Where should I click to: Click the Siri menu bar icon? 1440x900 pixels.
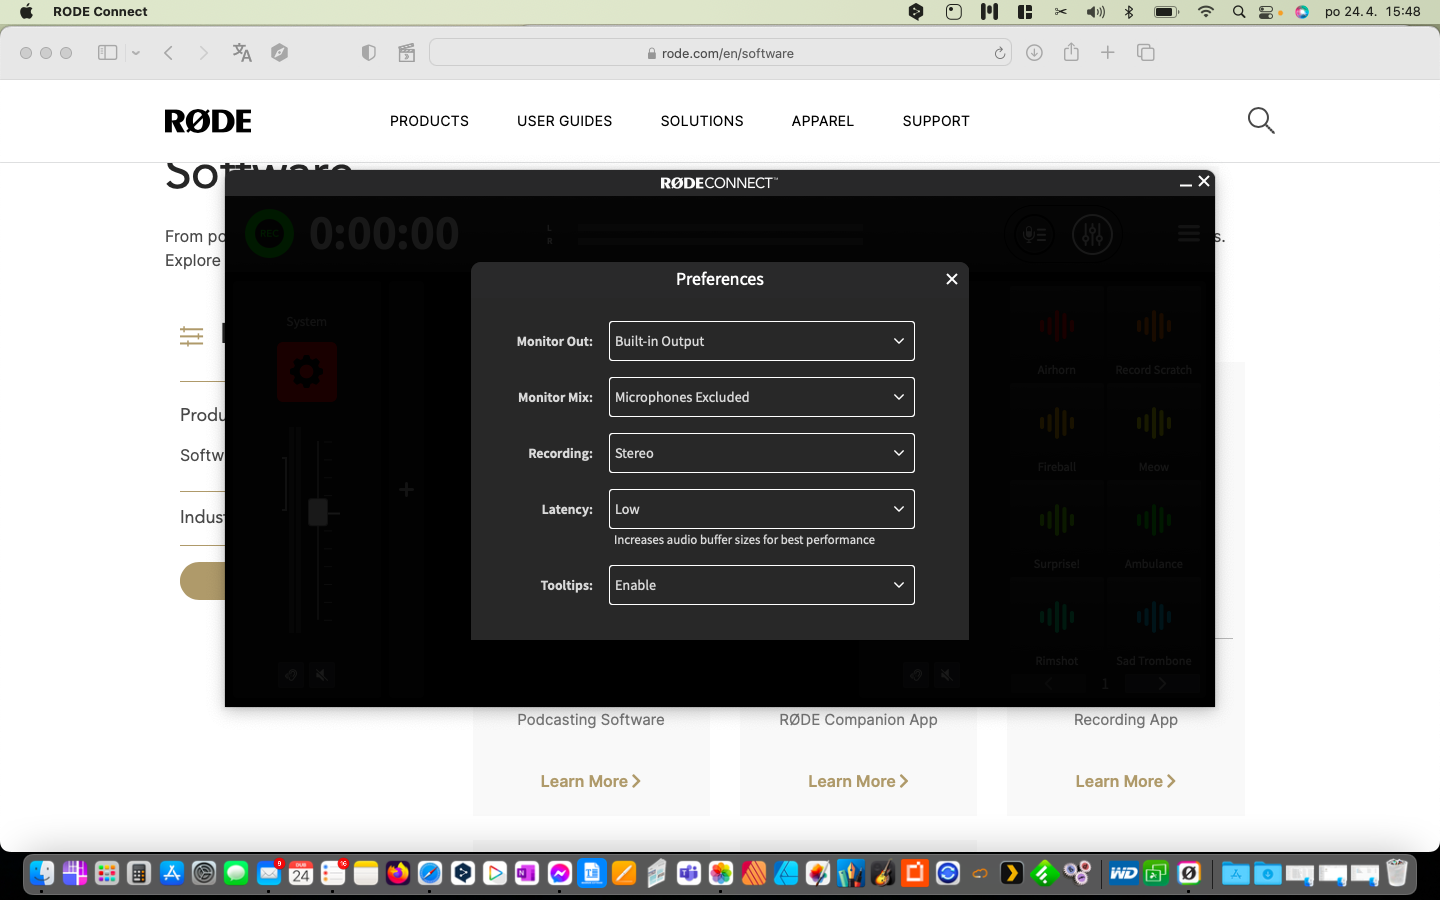pos(1302,12)
